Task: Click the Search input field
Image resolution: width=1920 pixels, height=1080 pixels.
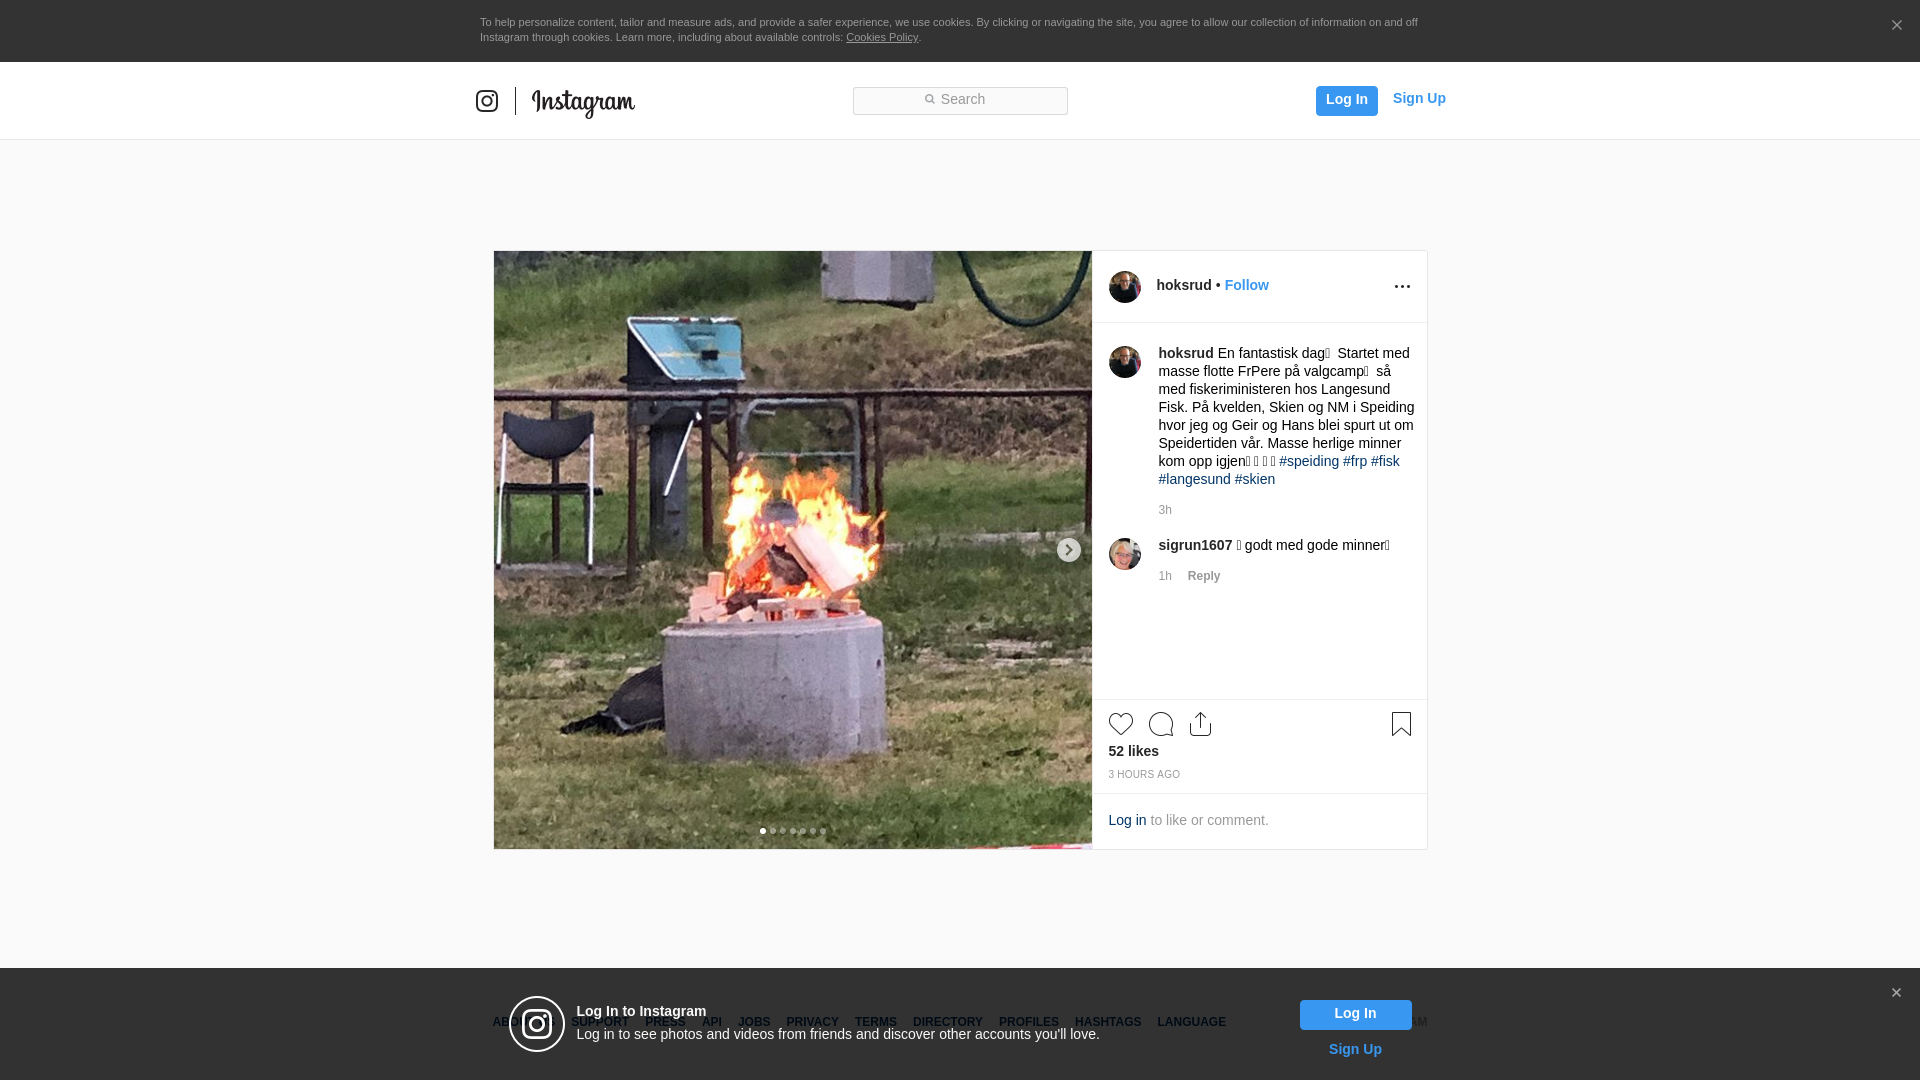Action: pyautogui.click(x=960, y=101)
